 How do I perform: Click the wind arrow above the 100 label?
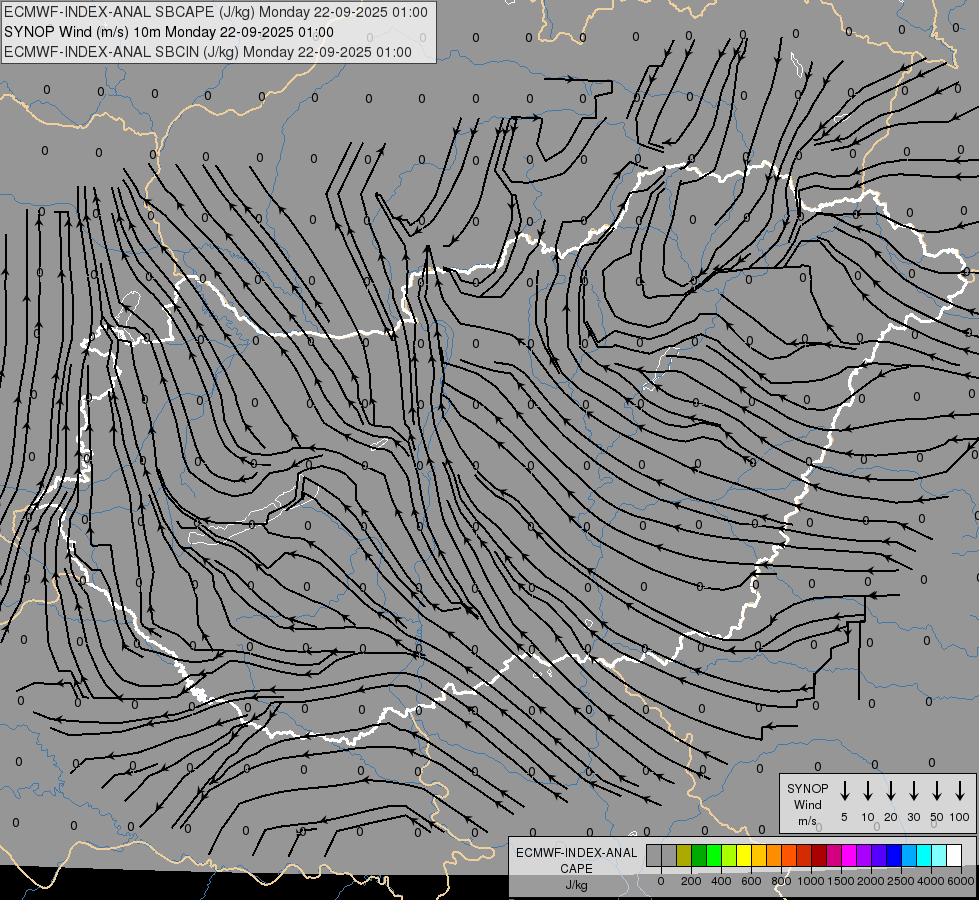960,791
